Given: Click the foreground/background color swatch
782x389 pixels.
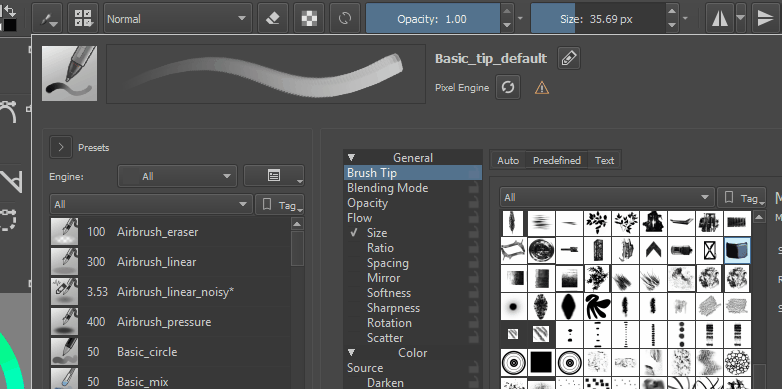Looking at the screenshot, I should click(9, 19).
